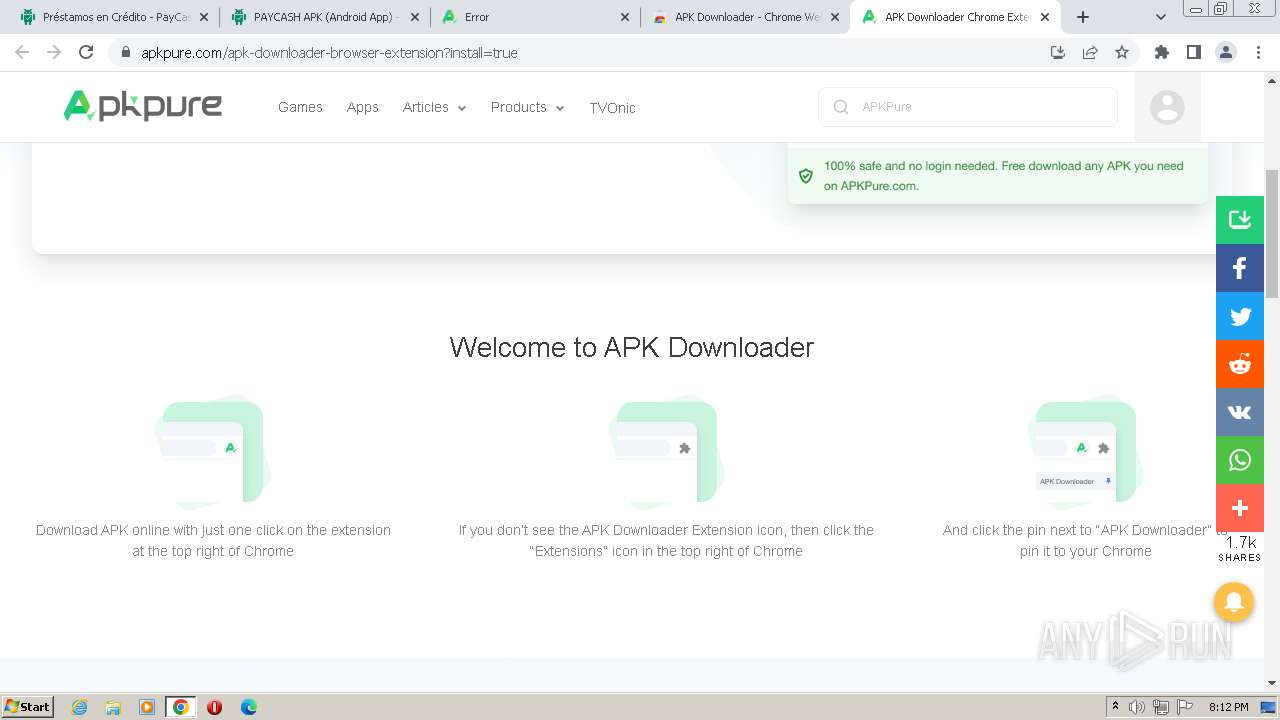
Task: Open more sharing options plus icon
Action: 1240,508
